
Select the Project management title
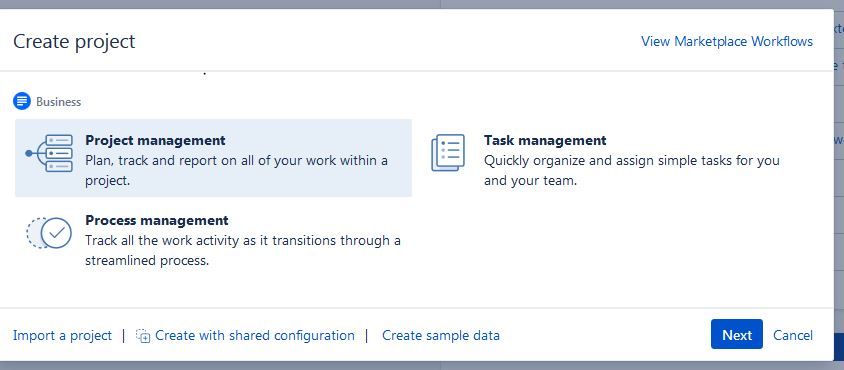point(155,141)
